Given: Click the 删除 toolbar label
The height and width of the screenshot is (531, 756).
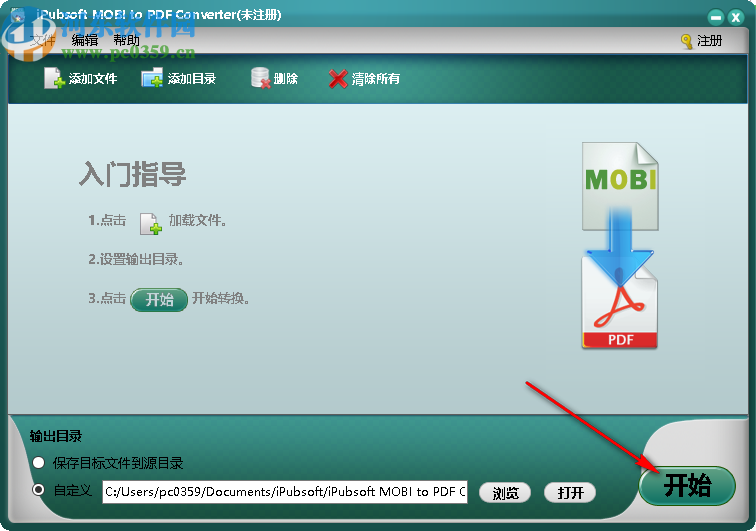Looking at the screenshot, I should click(x=285, y=79).
